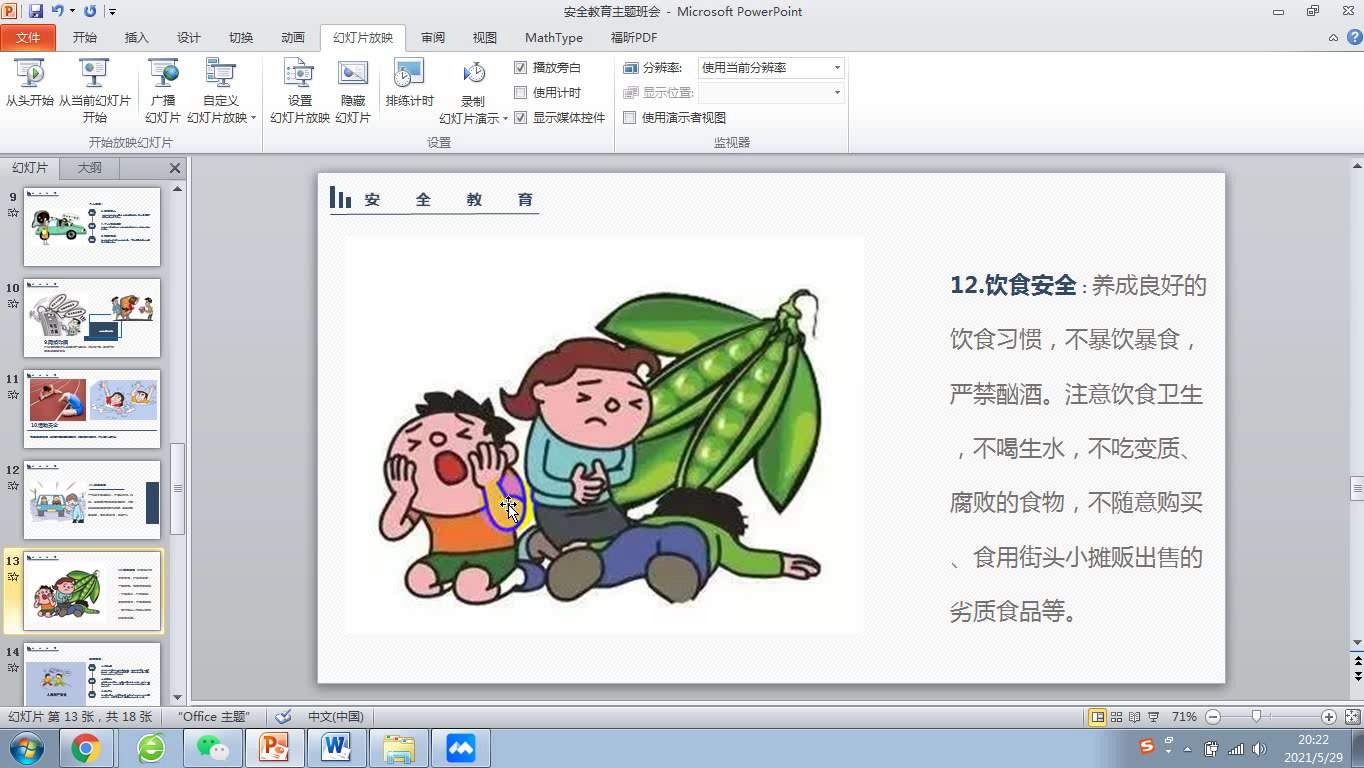Image resolution: width=1364 pixels, height=768 pixels.
Task: Expand the resolution (分辨率) dropdown
Action: 837,68
